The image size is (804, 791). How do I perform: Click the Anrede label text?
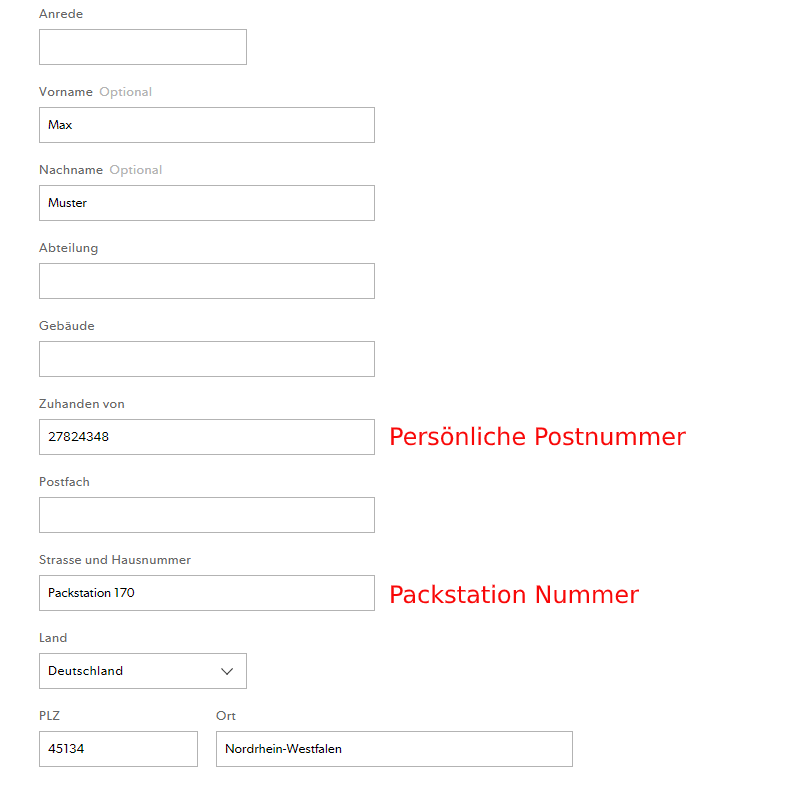61,14
